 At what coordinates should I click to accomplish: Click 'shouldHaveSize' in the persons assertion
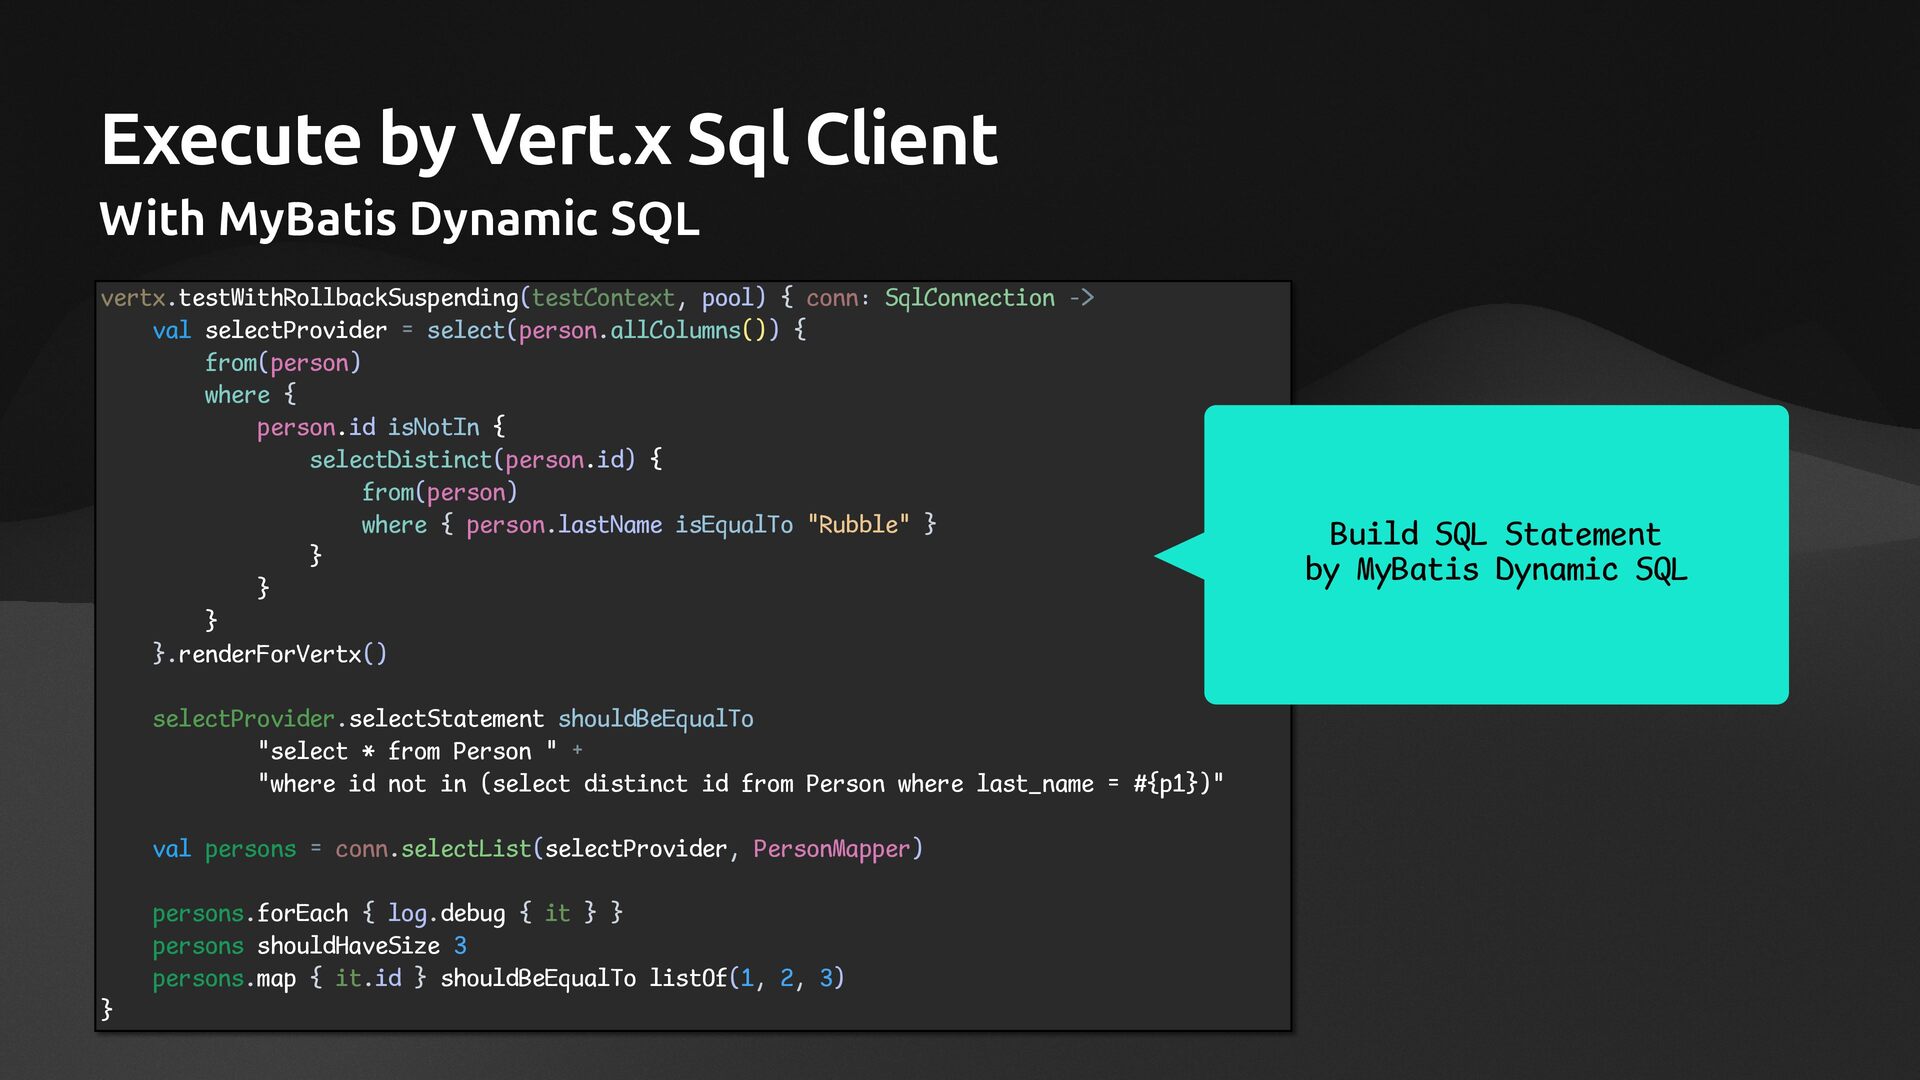[348, 946]
